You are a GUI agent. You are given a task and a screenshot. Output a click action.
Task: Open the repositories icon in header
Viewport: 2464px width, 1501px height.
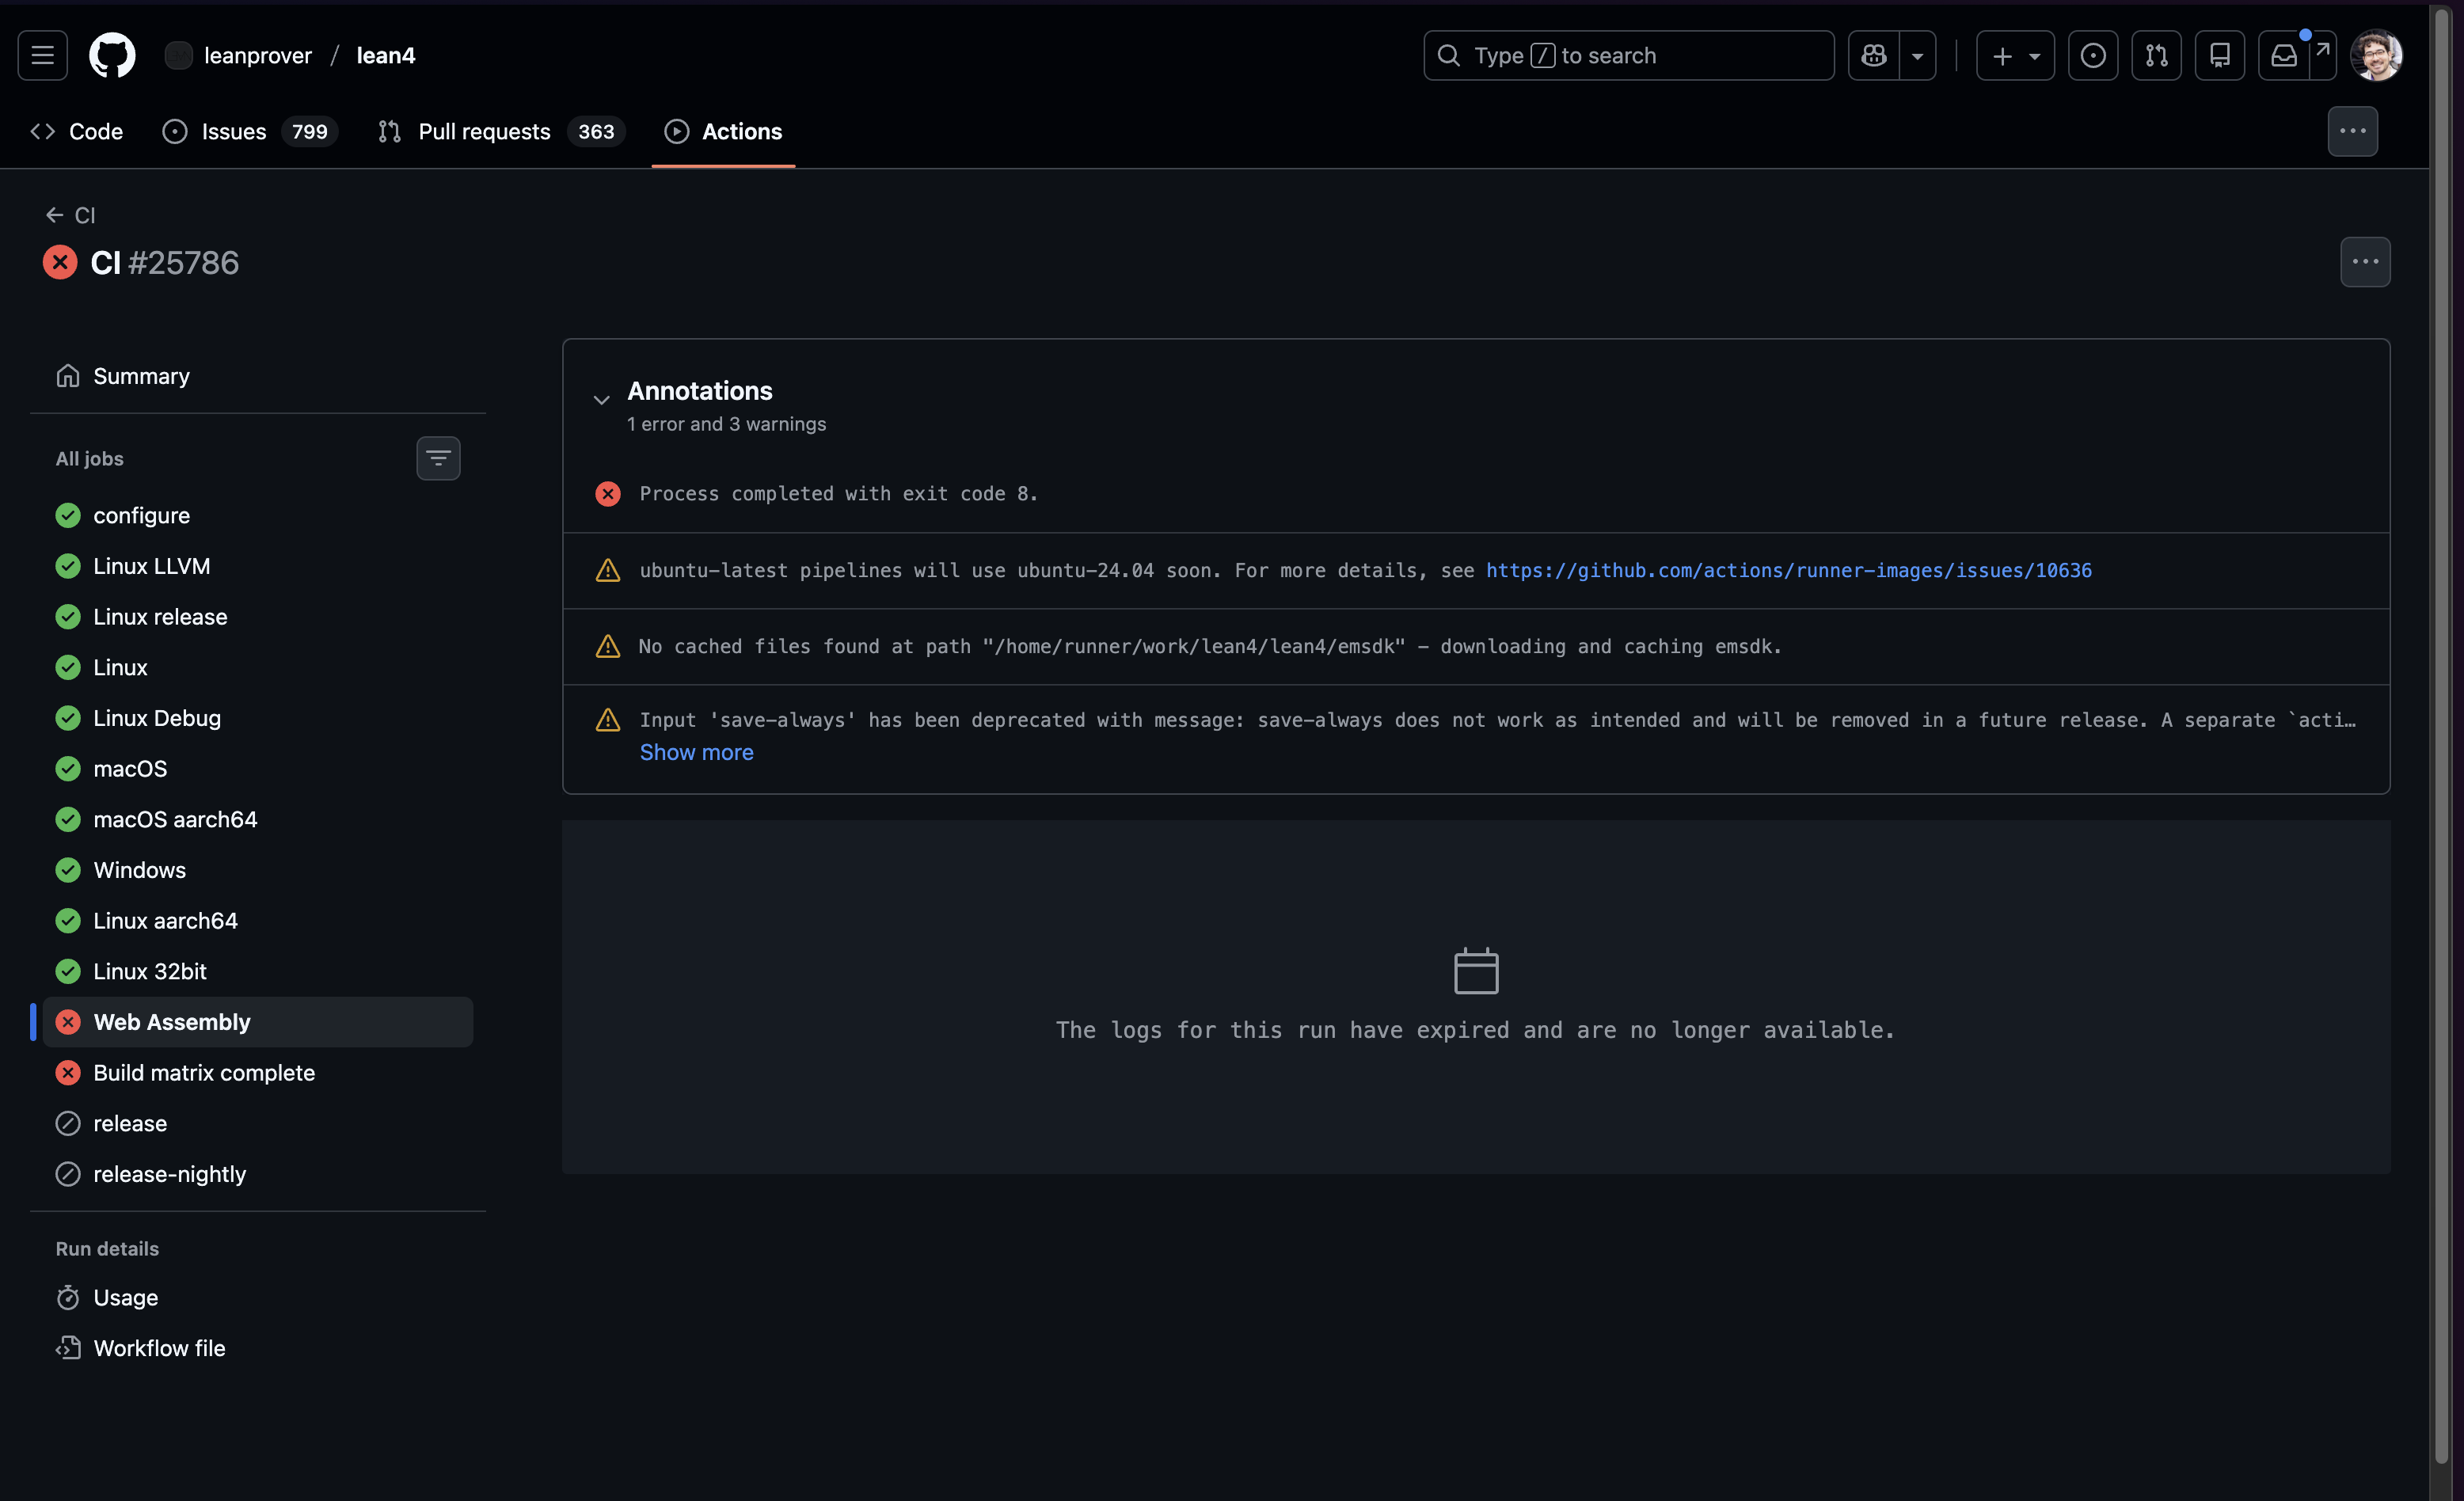[2219, 55]
